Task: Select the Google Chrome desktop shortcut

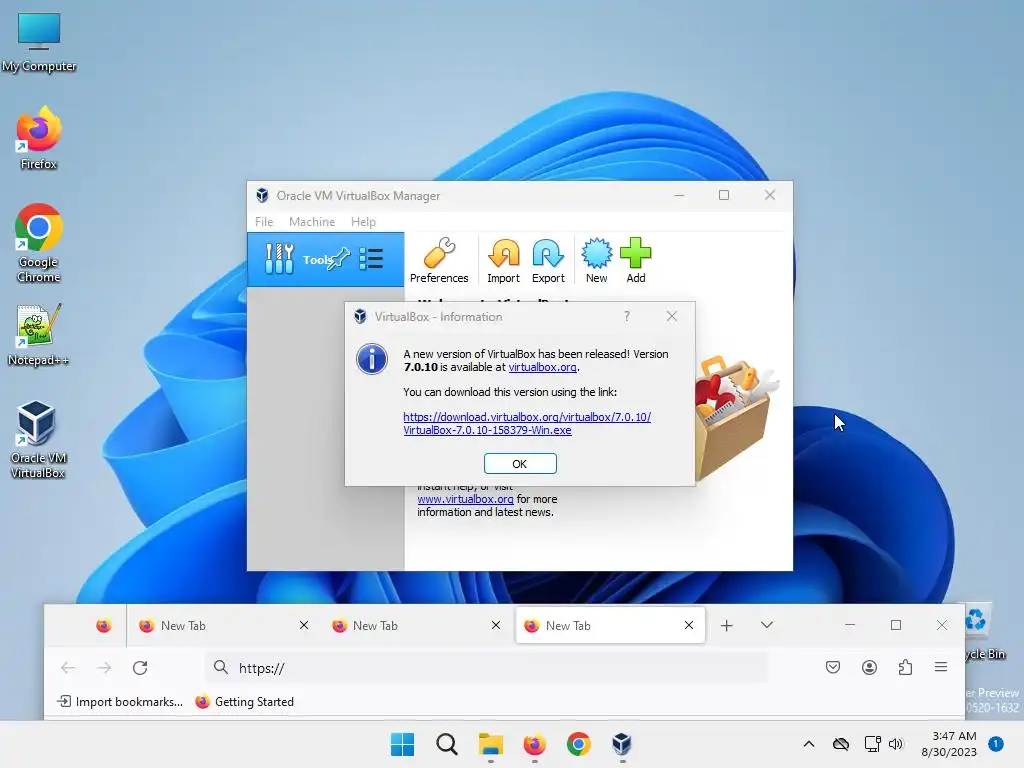Action: coord(39,243)
